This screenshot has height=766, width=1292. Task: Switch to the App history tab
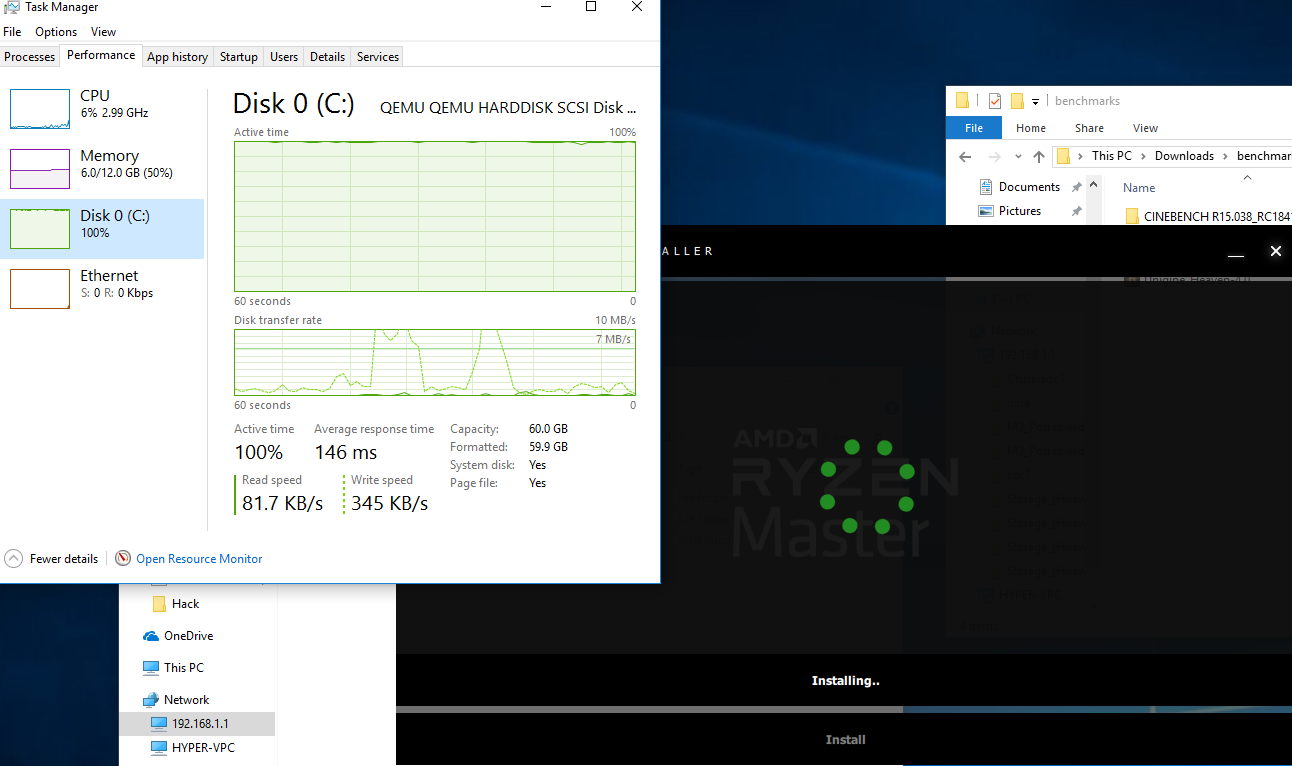tap(177, 57)
